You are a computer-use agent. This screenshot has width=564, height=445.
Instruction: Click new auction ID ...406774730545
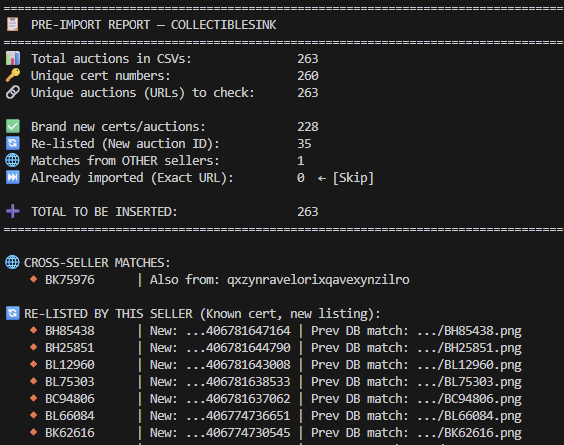(x=238, y=432)
